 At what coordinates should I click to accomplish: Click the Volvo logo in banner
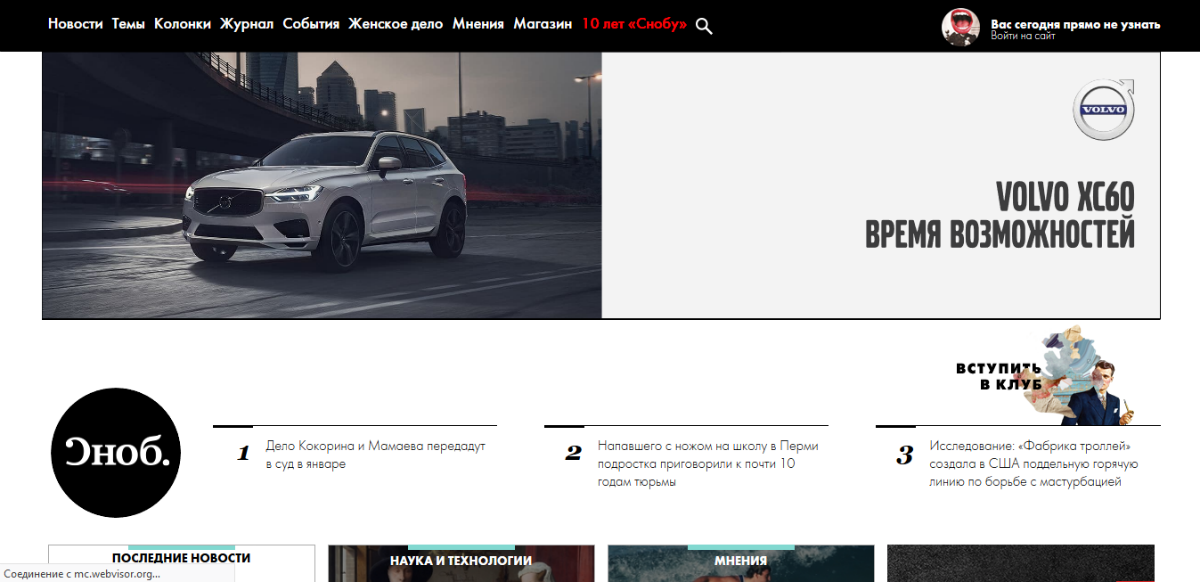[1103, 109]
